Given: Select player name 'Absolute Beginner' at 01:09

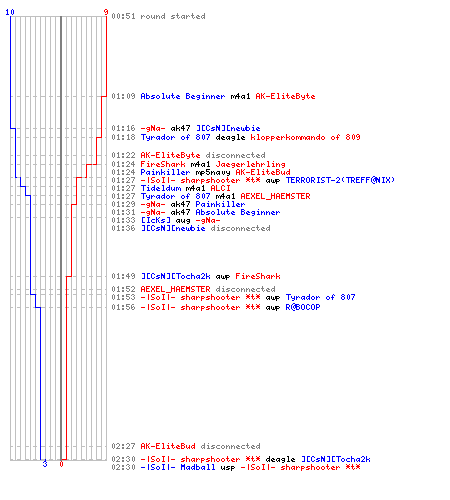Looking at the screenshot, I should coord(183,96).
